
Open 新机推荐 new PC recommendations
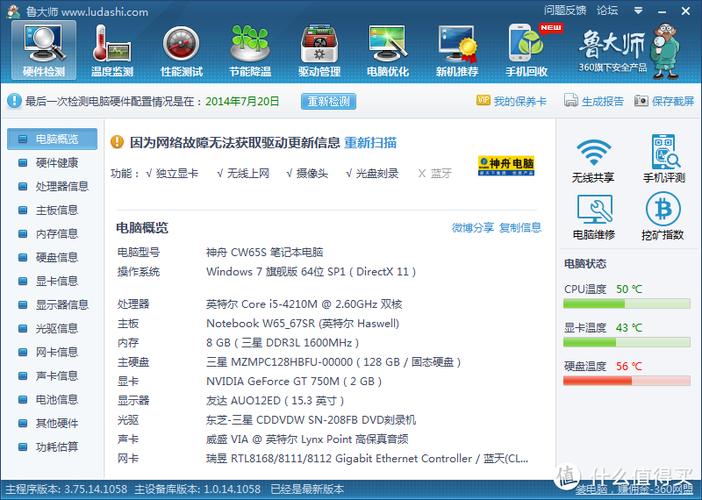point(457,51)
